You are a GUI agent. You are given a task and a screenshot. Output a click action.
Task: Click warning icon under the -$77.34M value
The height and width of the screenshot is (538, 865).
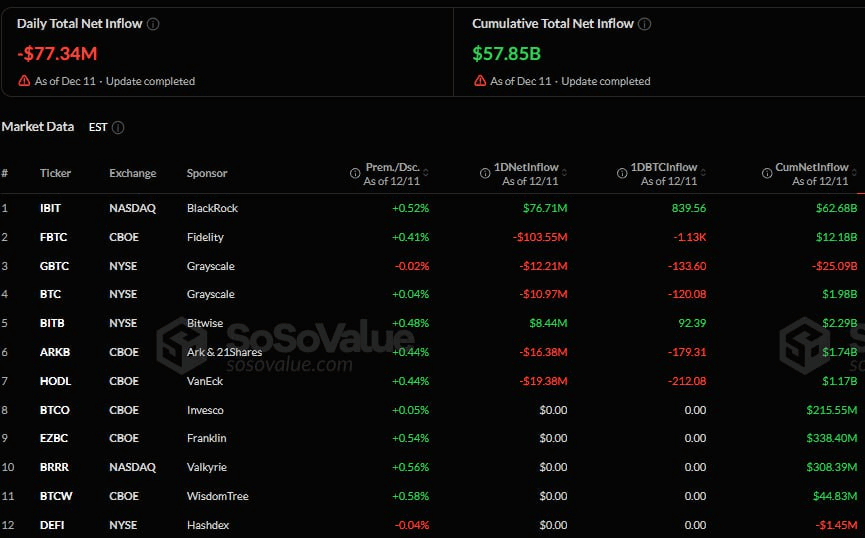tap(23, 81)
